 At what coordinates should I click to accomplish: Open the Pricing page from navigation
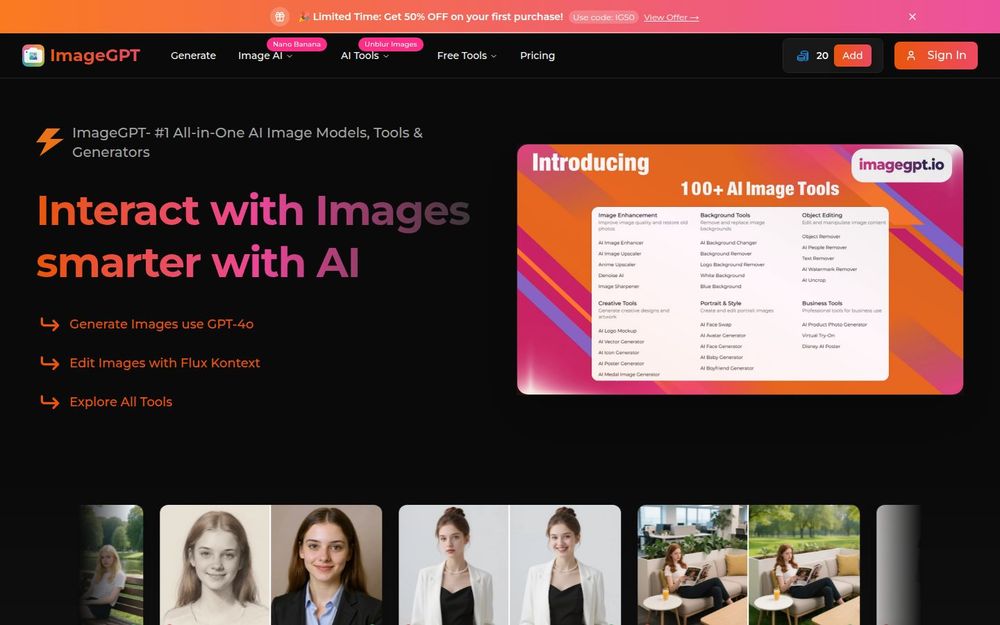(x=537, y=56)
